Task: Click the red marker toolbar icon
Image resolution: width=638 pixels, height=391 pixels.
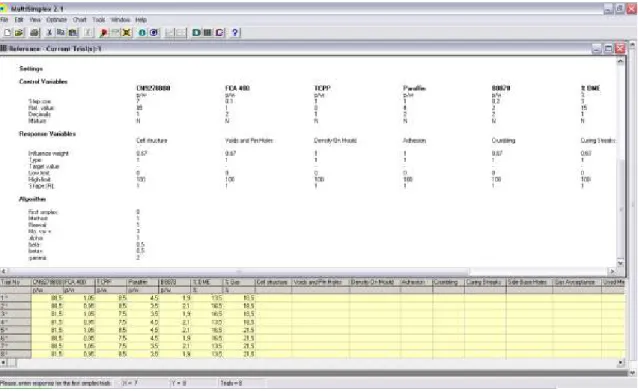Action: pos(103,33)
